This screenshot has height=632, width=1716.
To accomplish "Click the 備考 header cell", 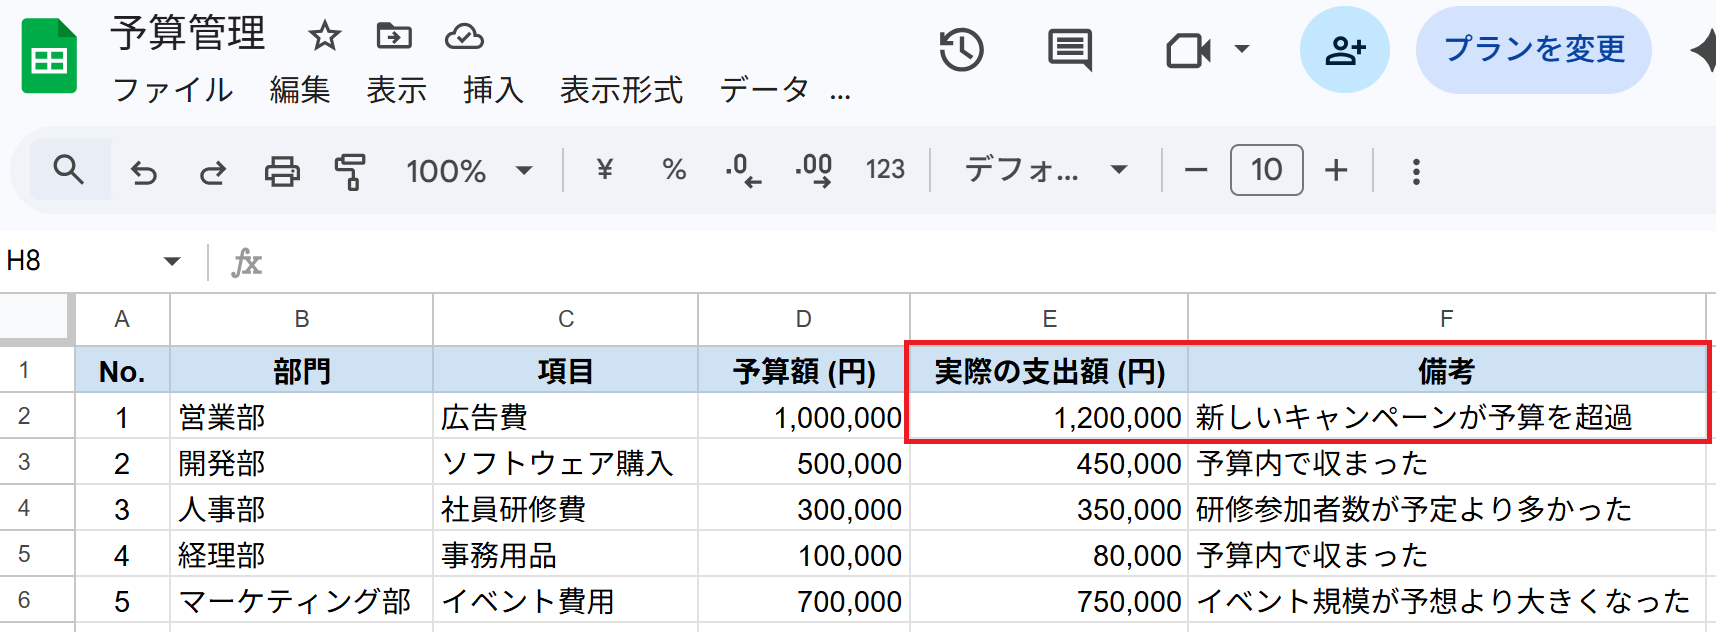I will click(1447, 371).
